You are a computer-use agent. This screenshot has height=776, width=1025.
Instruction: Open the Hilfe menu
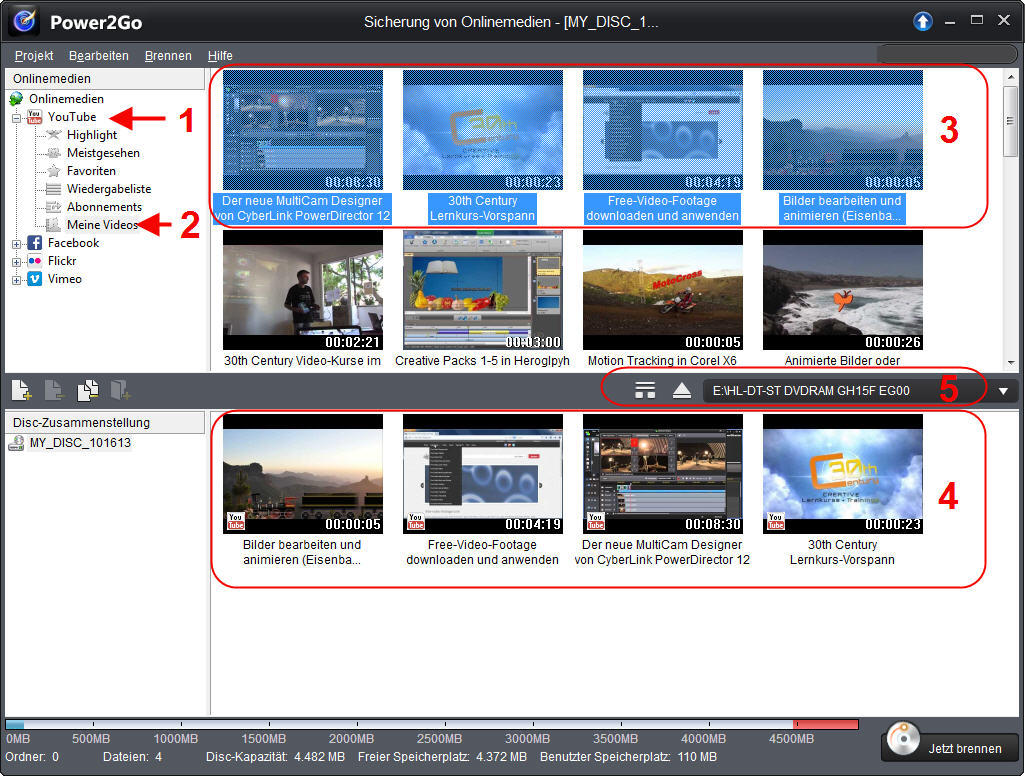click(220, 56)
